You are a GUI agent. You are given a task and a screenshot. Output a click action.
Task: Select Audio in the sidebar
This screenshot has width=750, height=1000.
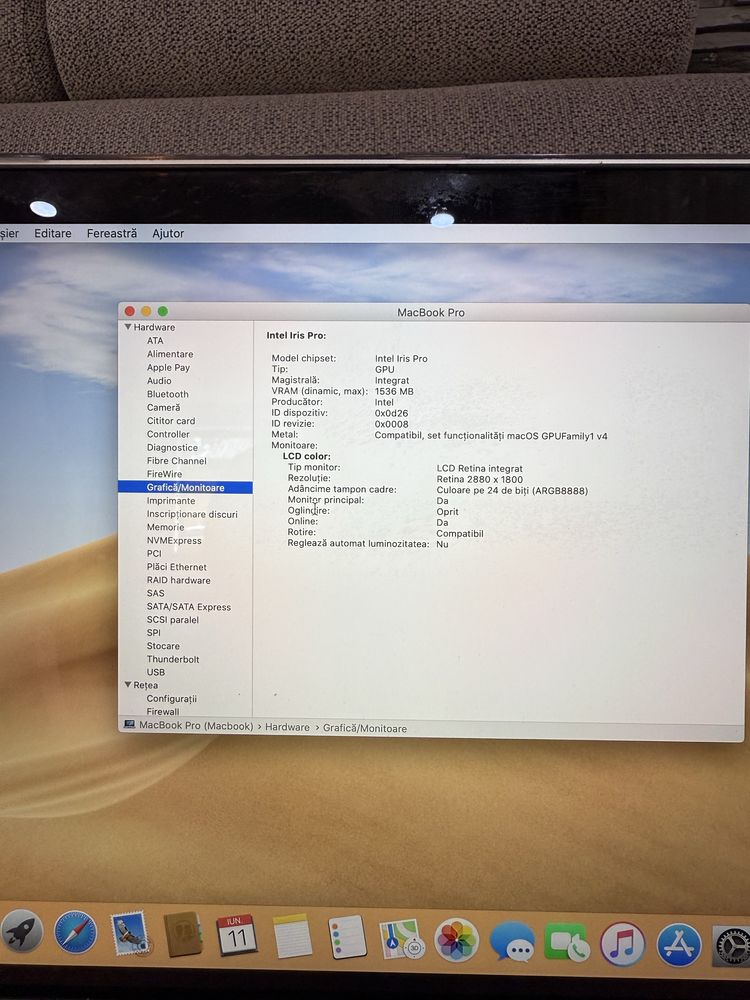tap(159, 381)
